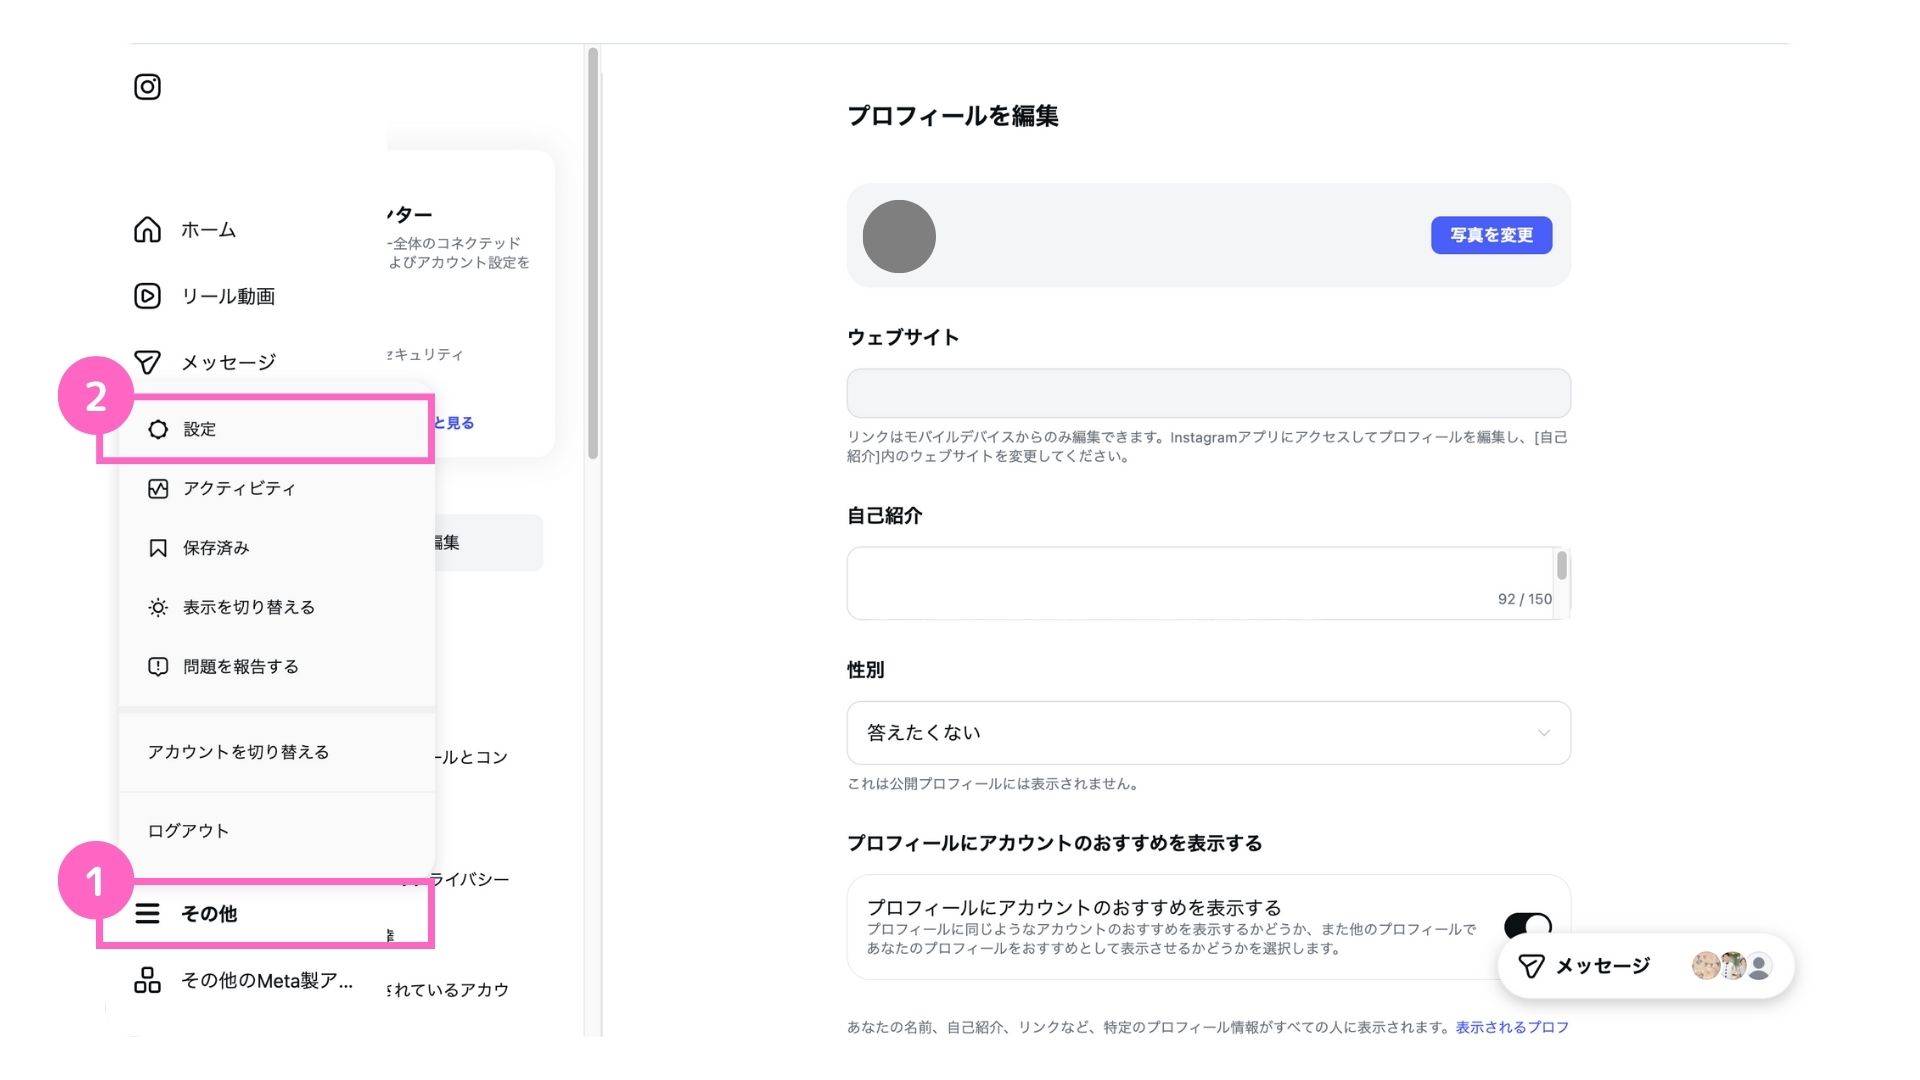Open the Activity icon in the menu

(158, 488)
